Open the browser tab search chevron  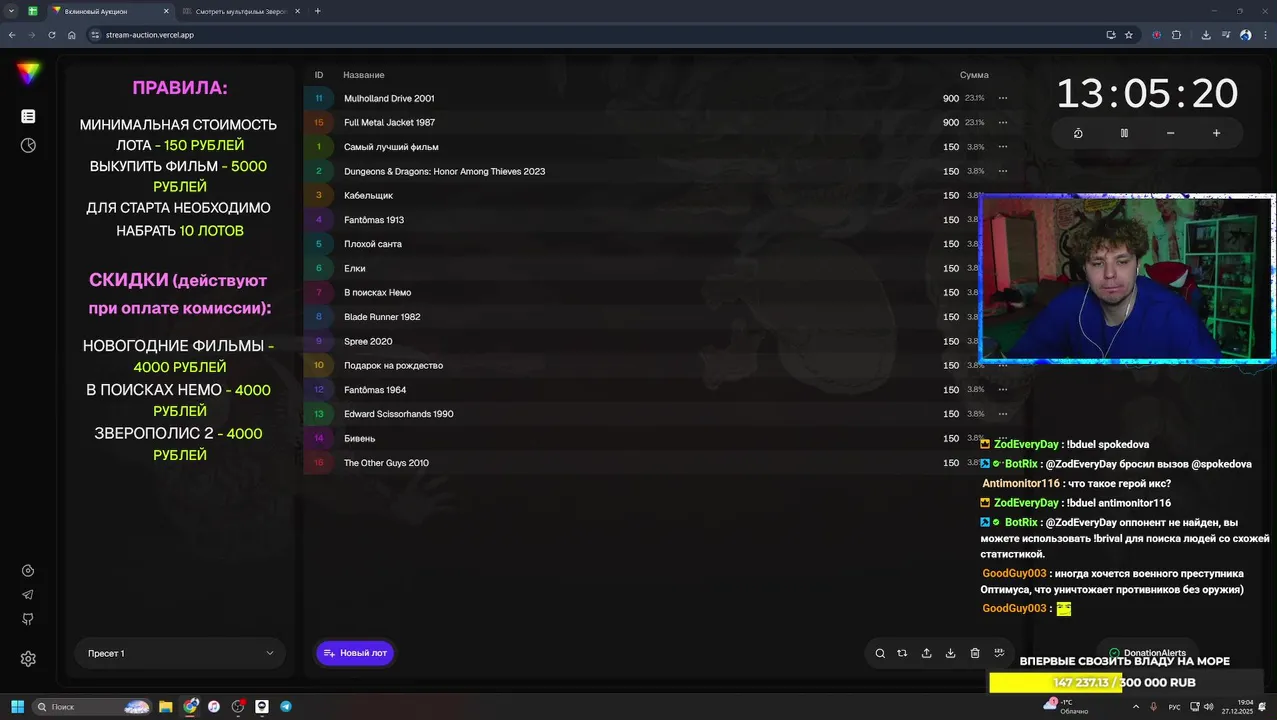point(11,11)
